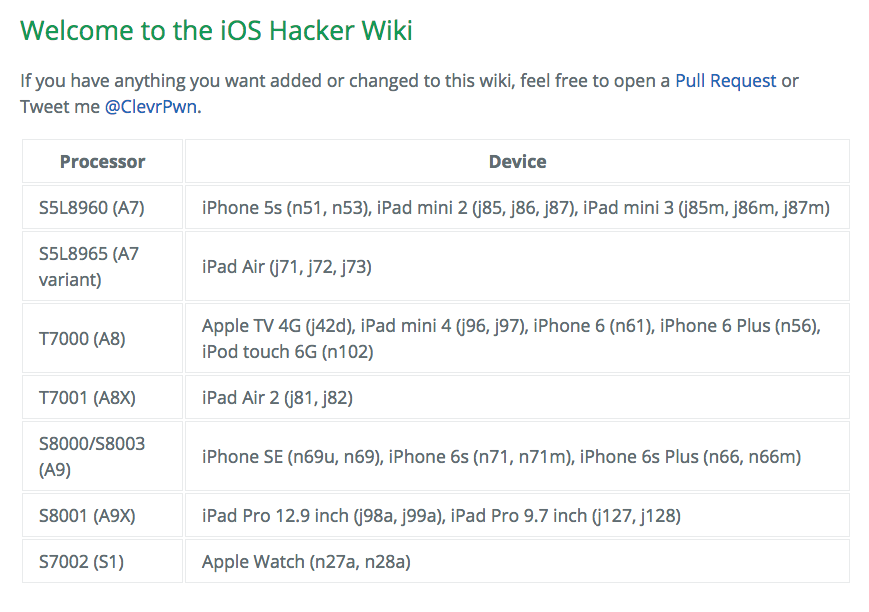Select the S5L8965 (A7 variant) cell

[x=88, y=267]
